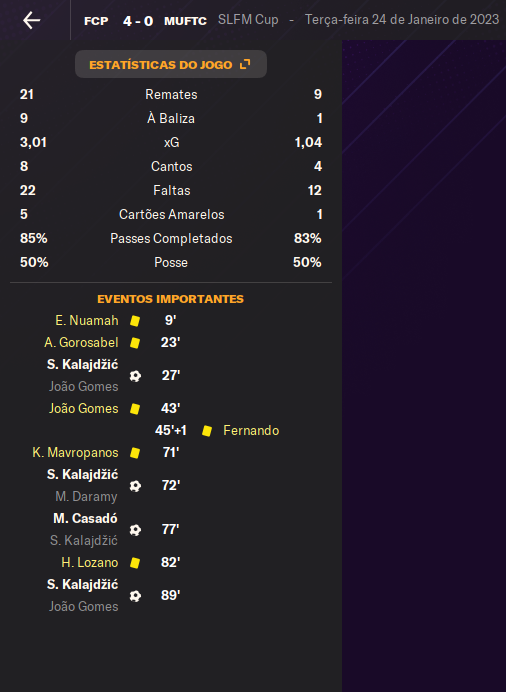Click E. Nuamah's yellow card icon

click(x=135, y=320)
